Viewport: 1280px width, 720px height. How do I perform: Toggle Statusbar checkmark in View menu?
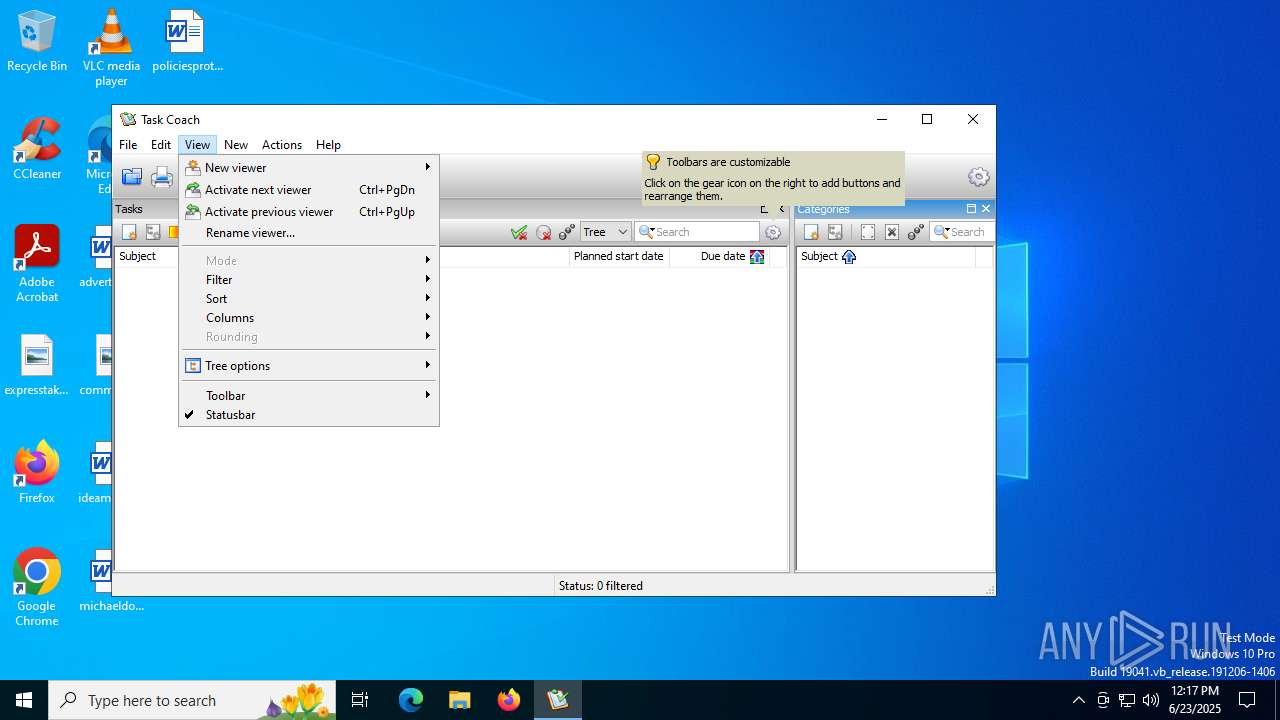click(189, 415)
